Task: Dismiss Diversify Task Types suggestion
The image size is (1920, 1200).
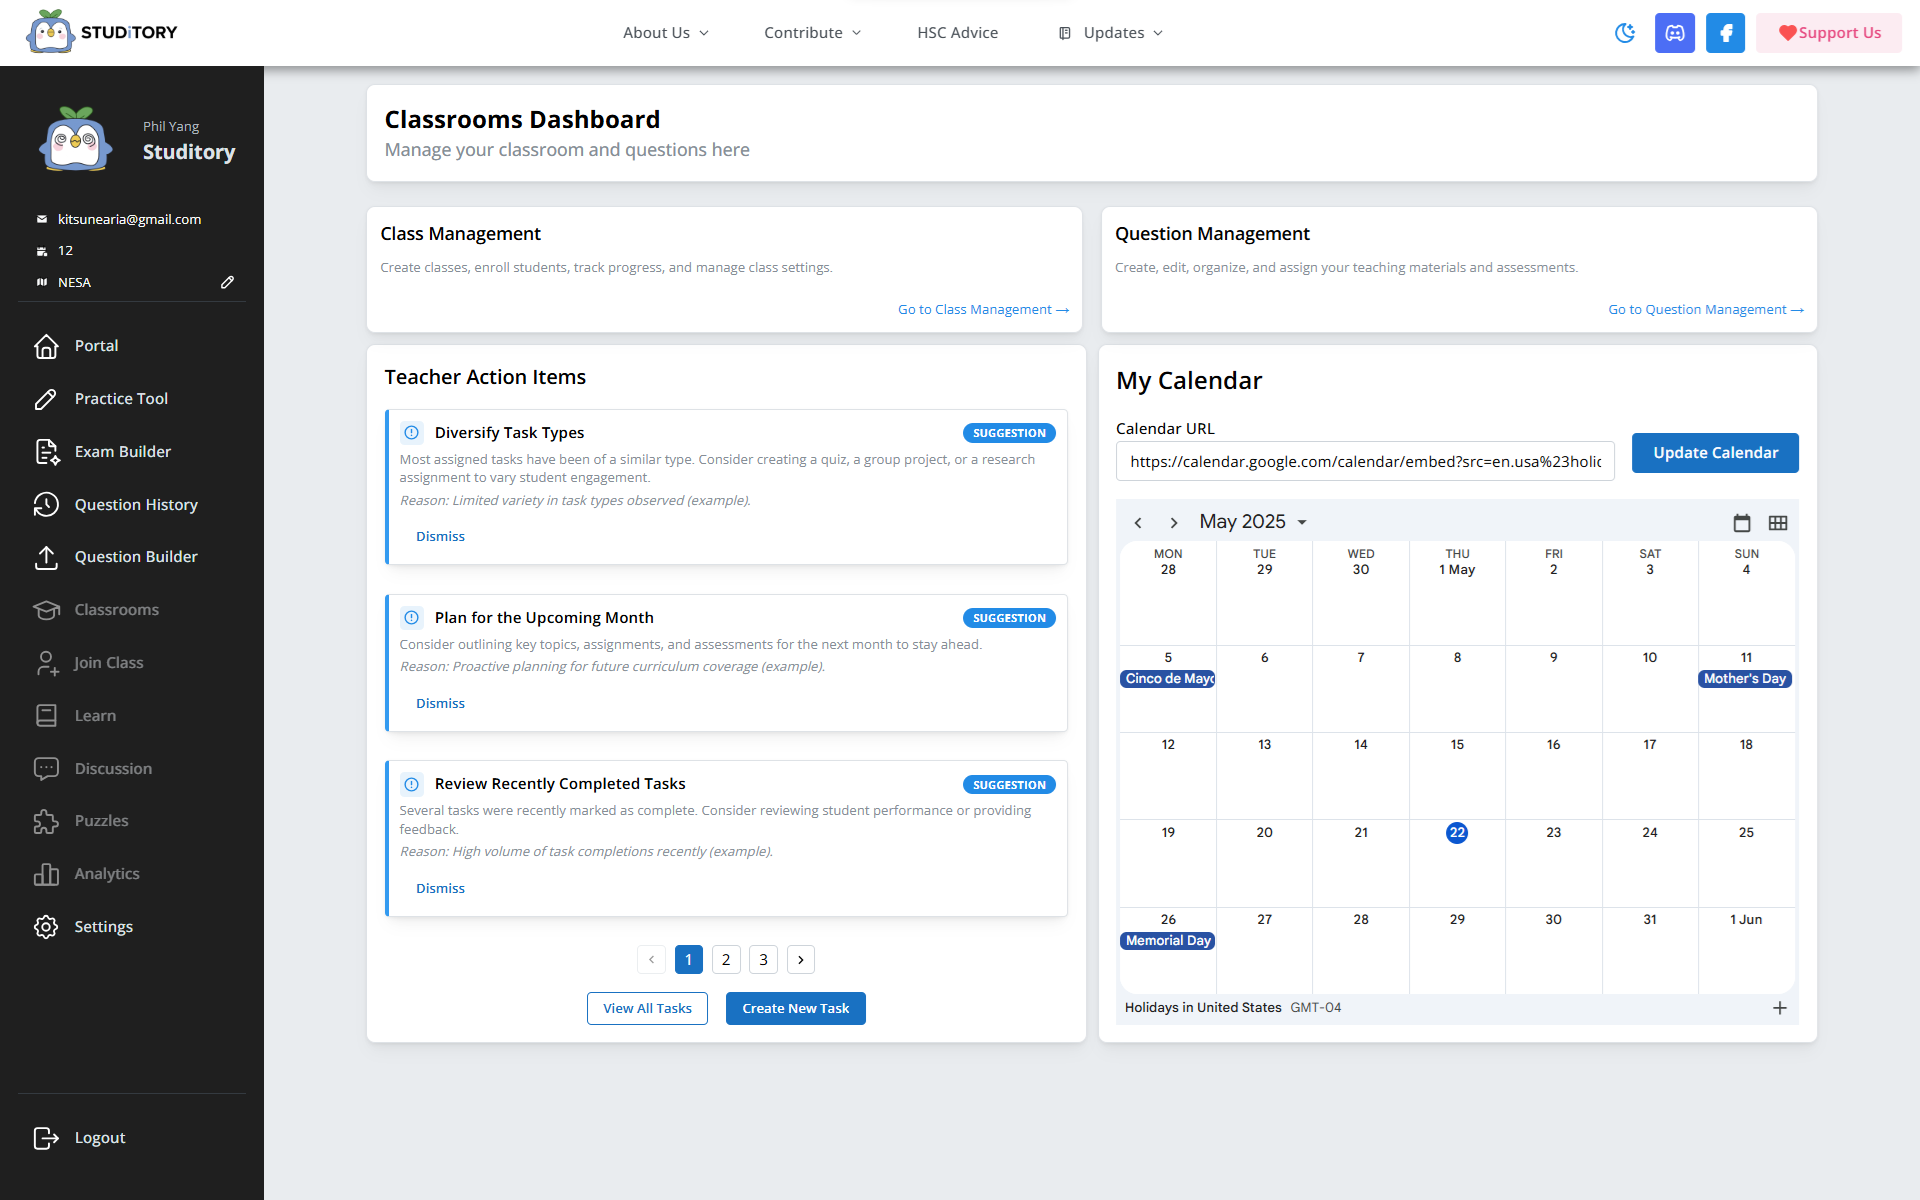Action: click(440, 537)
